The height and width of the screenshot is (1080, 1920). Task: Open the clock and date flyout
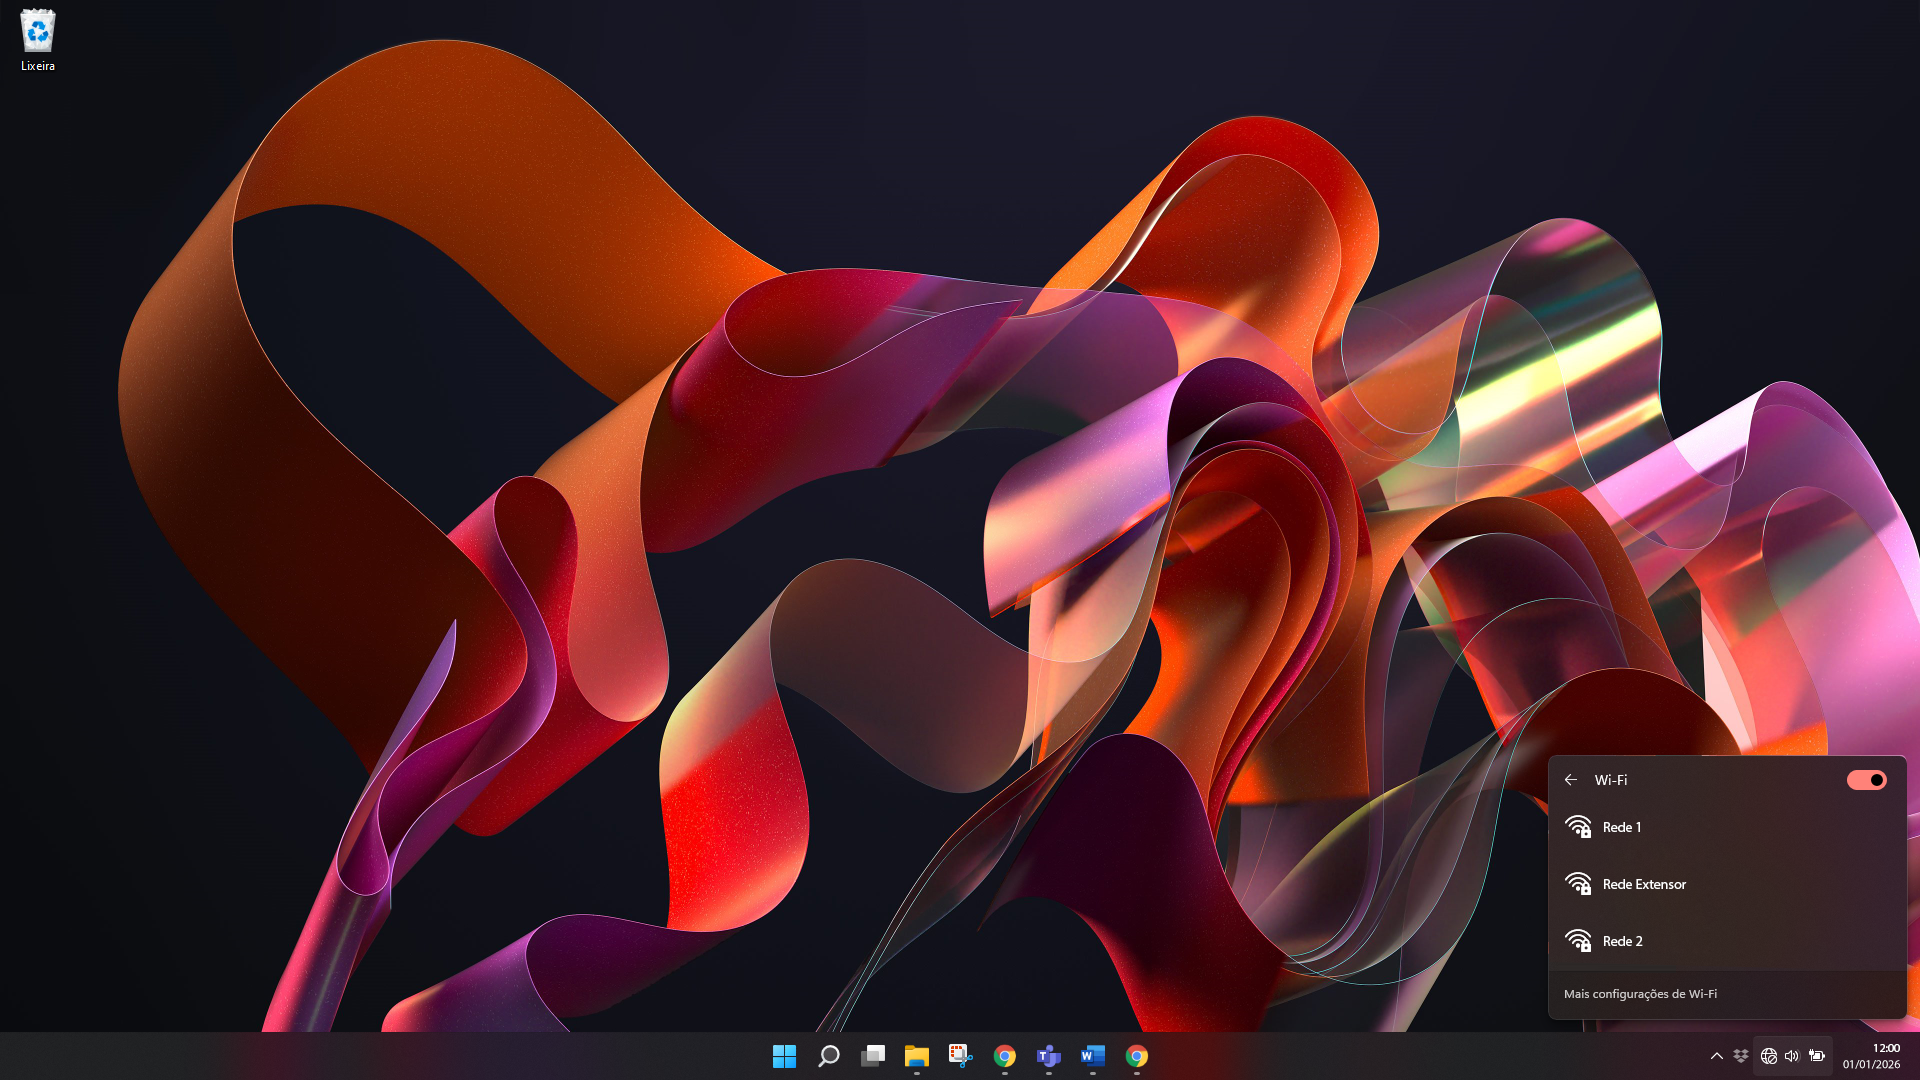click(1871, 1056)
